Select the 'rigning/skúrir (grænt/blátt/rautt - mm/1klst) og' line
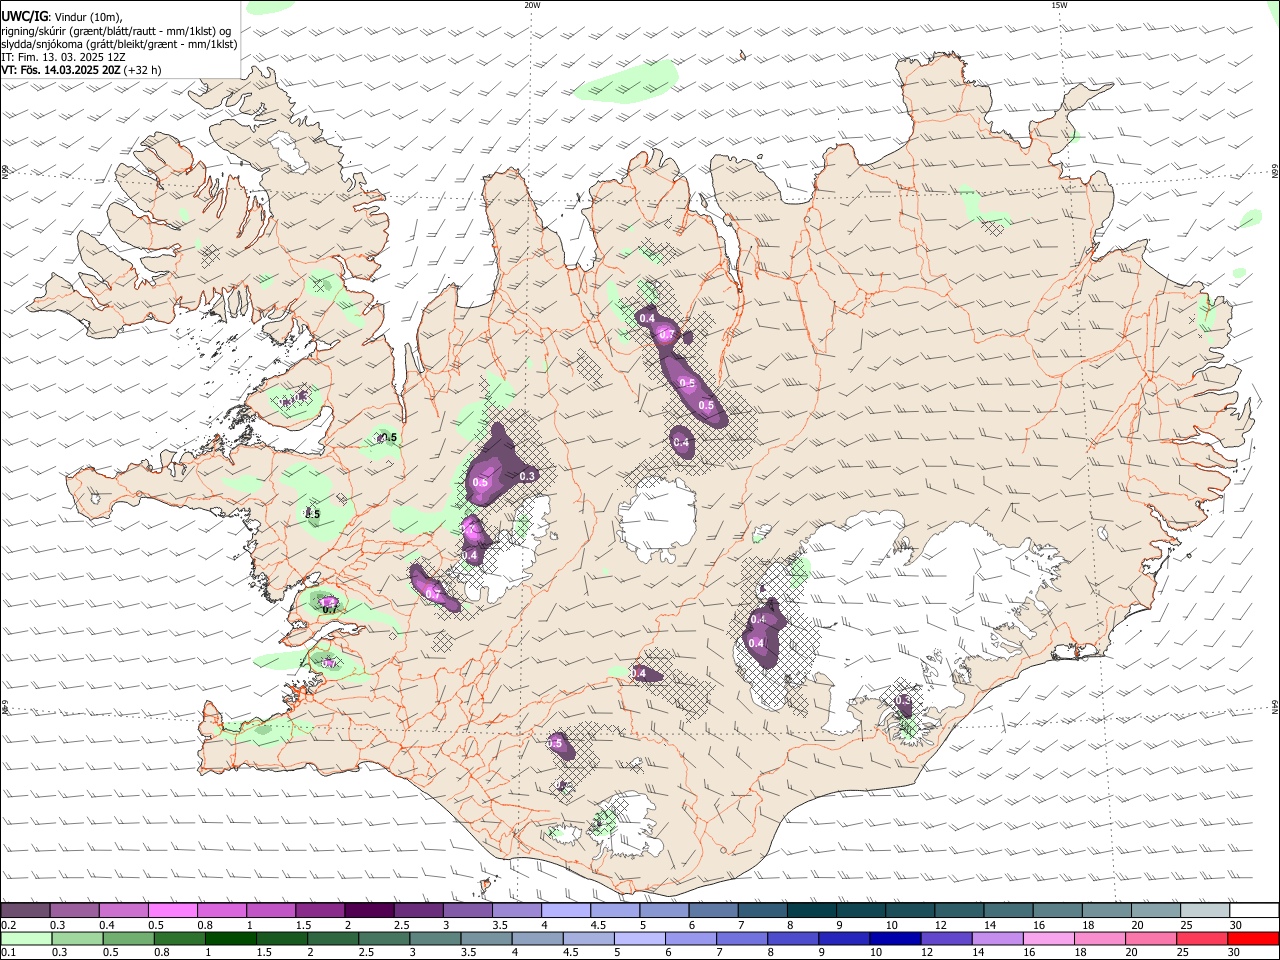Screen dimensions: 1280x960 click(117, 30)
